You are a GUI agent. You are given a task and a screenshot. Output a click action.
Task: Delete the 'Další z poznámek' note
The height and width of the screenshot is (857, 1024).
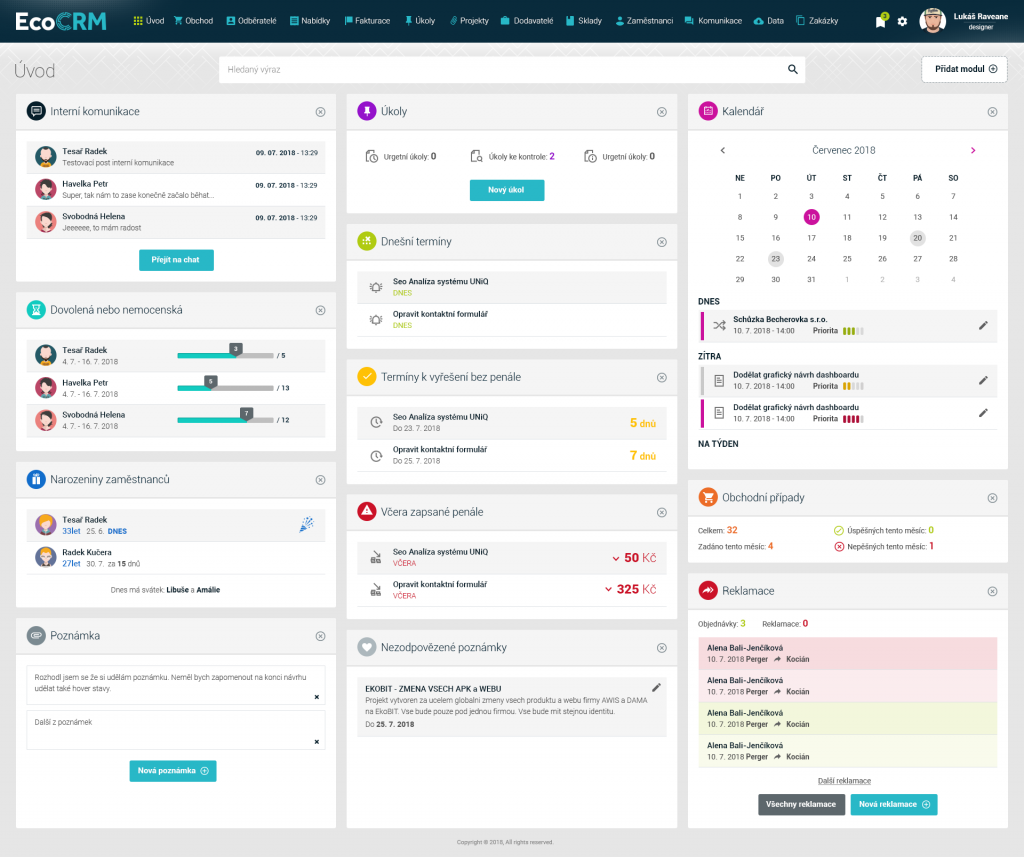coord(317,741)
